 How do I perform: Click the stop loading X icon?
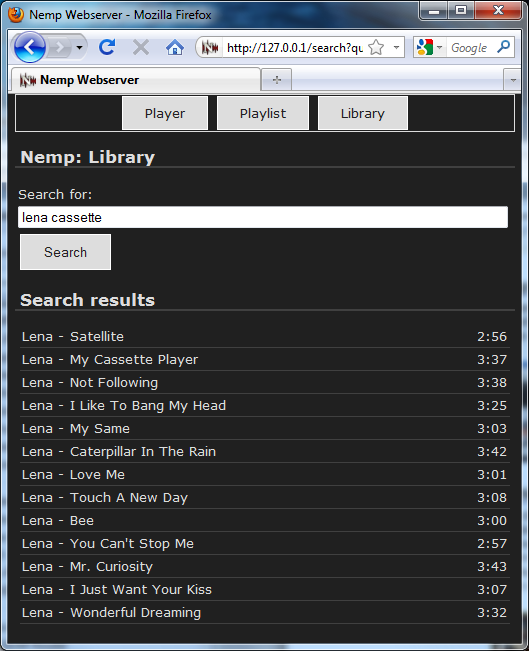click(x=141, y=48)
